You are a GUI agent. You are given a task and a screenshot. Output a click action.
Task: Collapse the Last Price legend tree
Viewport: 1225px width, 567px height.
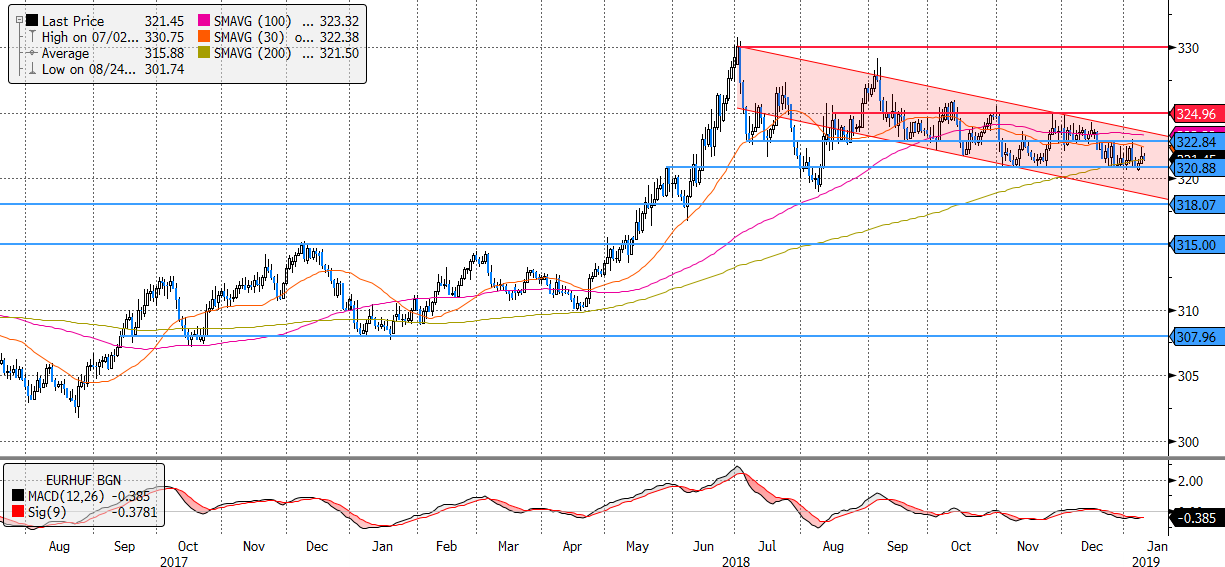(17, 20)
